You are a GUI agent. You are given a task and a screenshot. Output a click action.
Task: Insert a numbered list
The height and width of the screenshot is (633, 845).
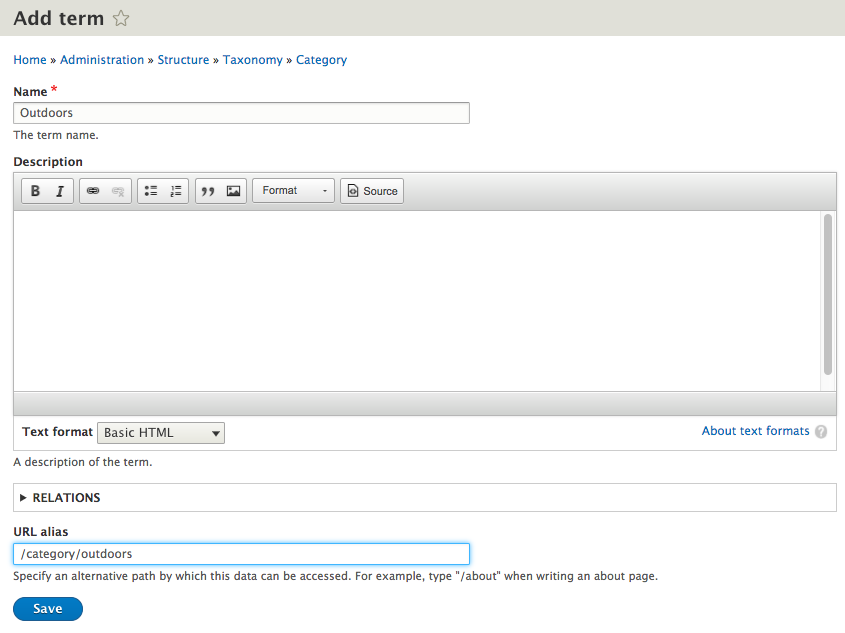tap(176, 191)
